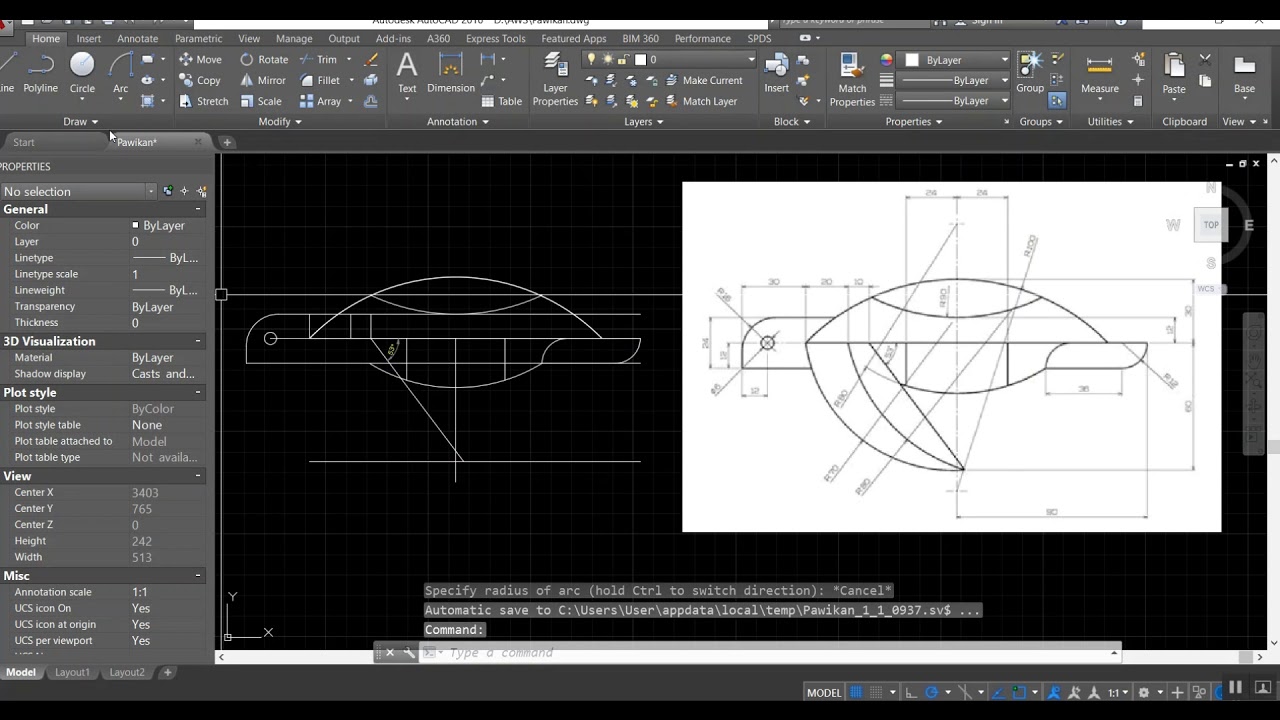The image size is (1280, 720).
Task: Open the Parametric ribbon tab
Action: click(198, 39)
